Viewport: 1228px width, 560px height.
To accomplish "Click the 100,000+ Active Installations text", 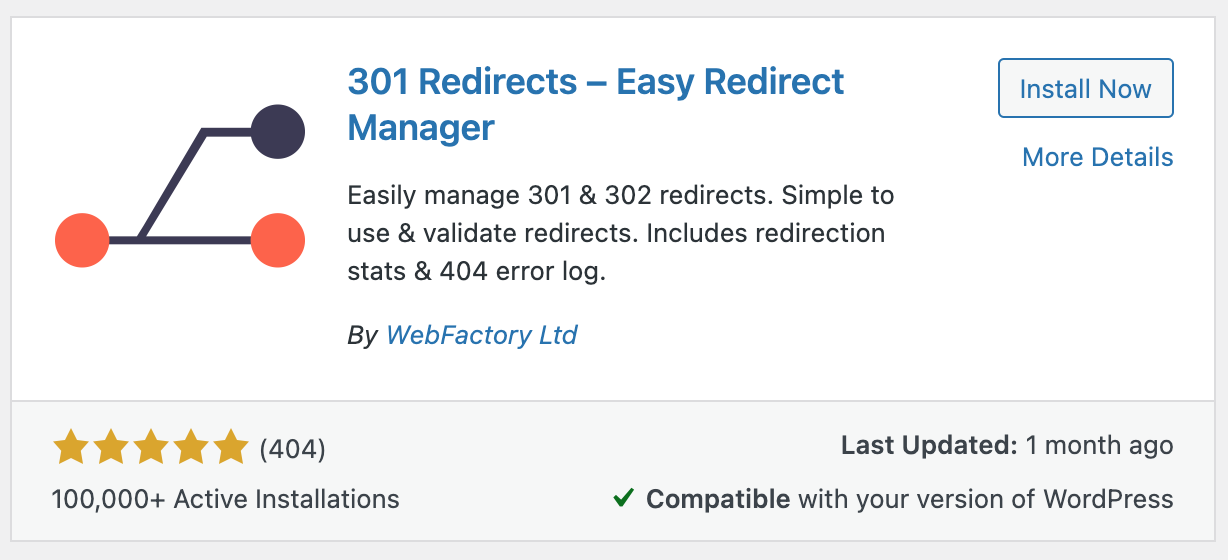I will 225,499.
